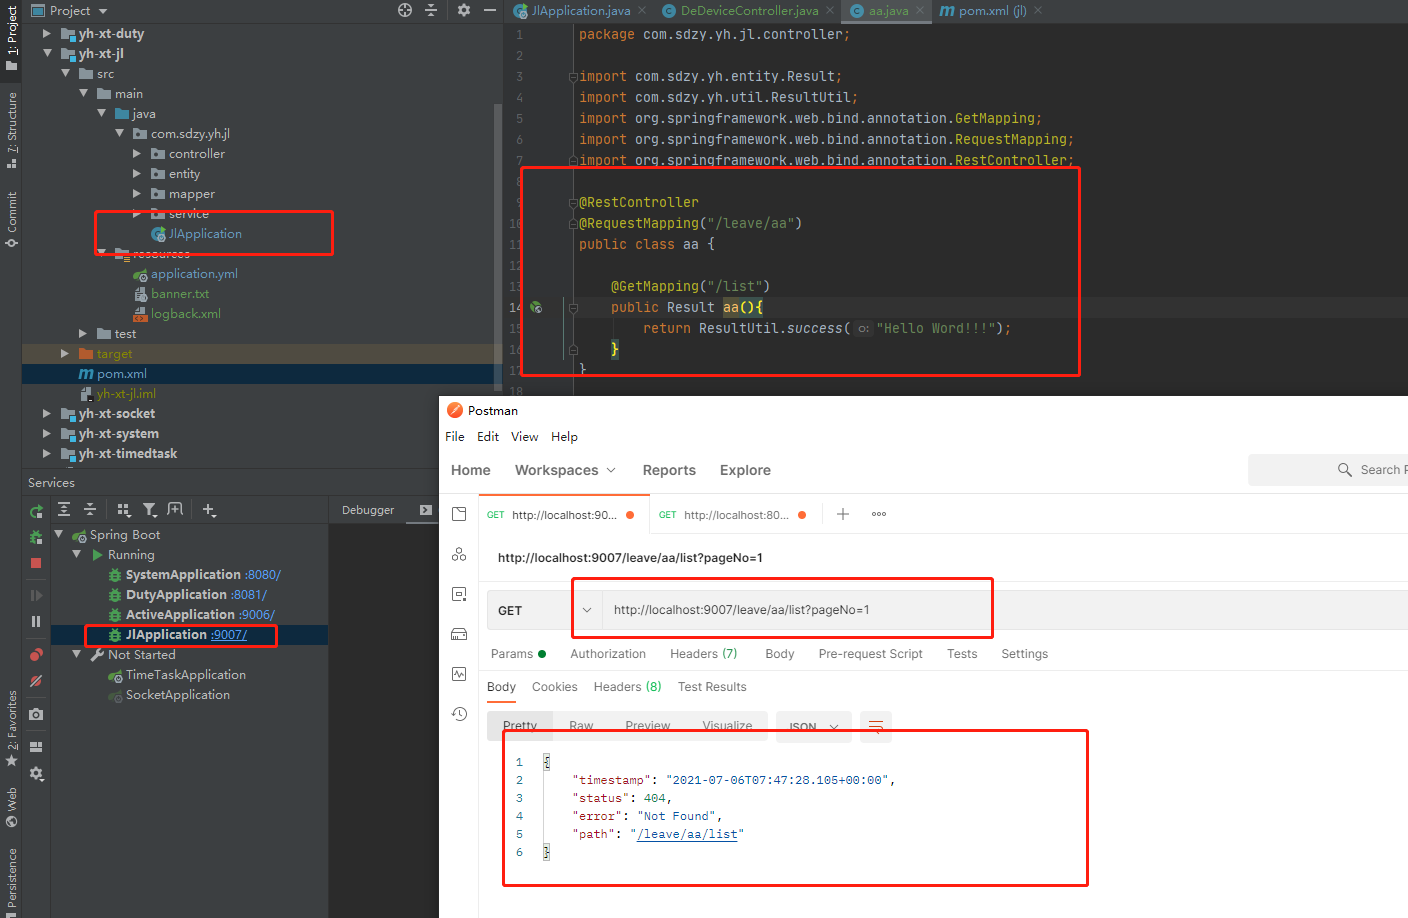Open Postman Environments sidebar icon
Viewport: 1408px width, 918px height.
pos(459,594)
